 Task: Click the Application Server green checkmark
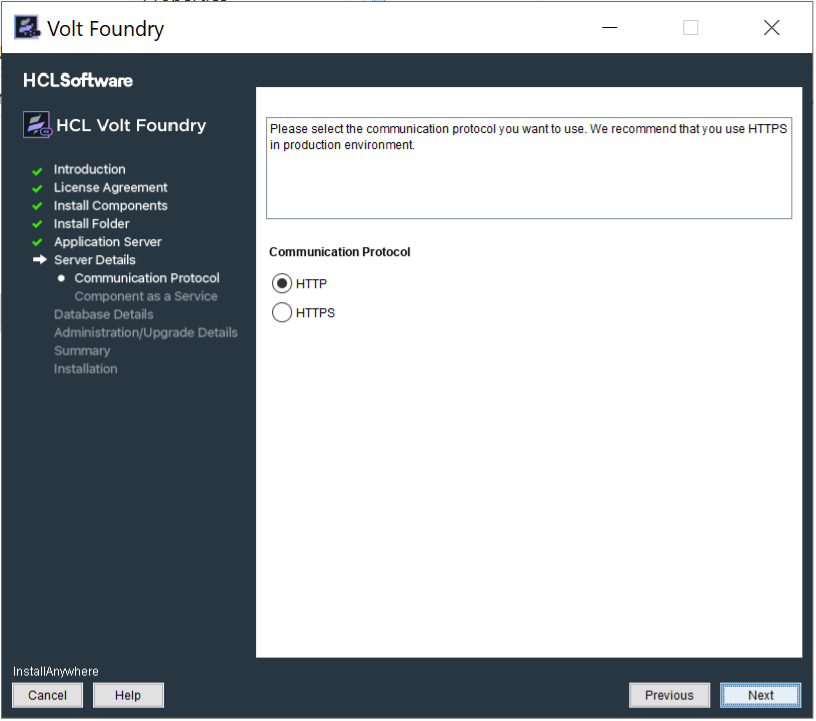coord(37,243)
